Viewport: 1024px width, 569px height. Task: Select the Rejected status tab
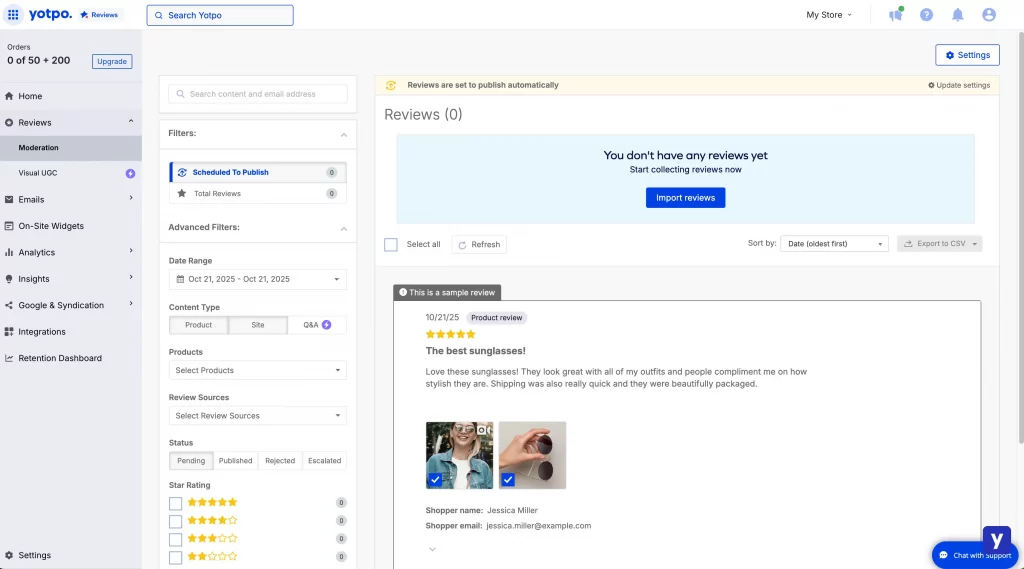280,461
